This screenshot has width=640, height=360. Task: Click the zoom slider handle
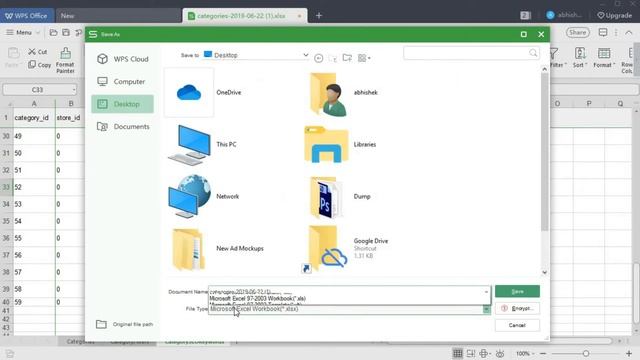tap(586, 353)
